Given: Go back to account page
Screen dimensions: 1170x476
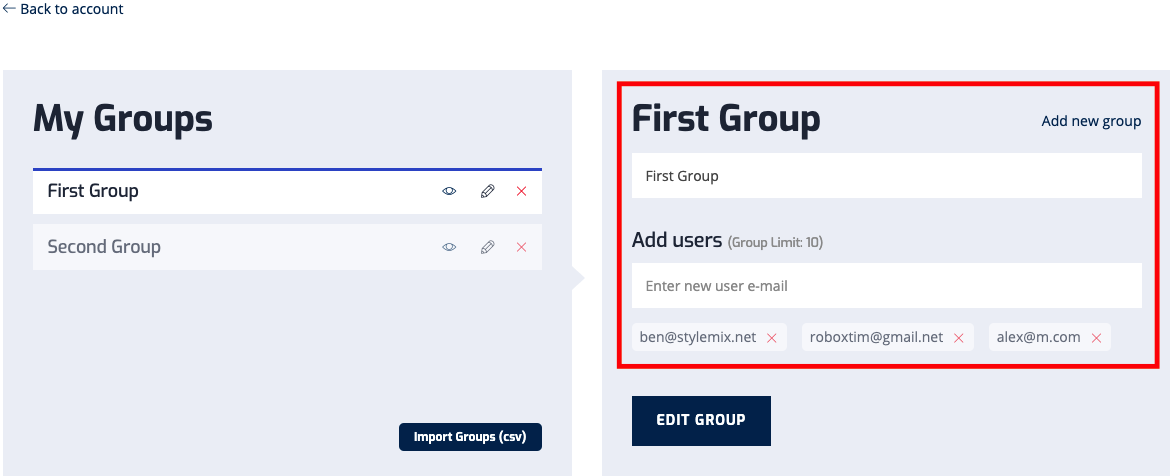Looking at the screenshot, I should tap(71, 9).
